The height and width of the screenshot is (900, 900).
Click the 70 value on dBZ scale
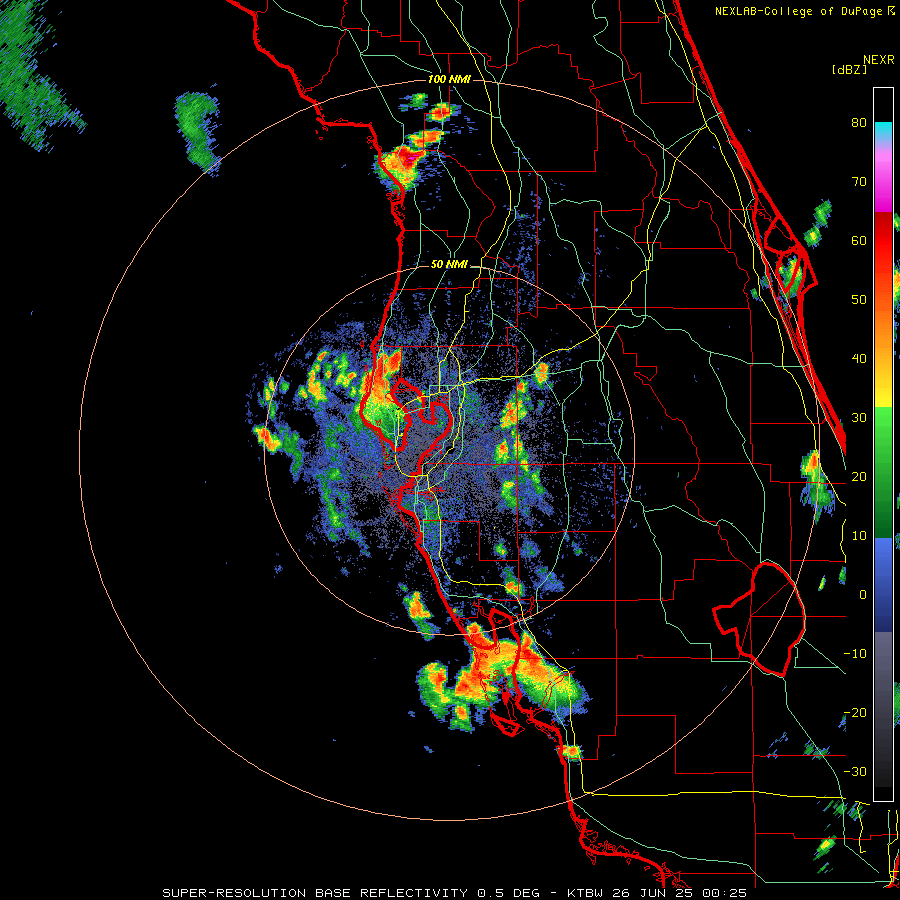[x=859, y=182]
